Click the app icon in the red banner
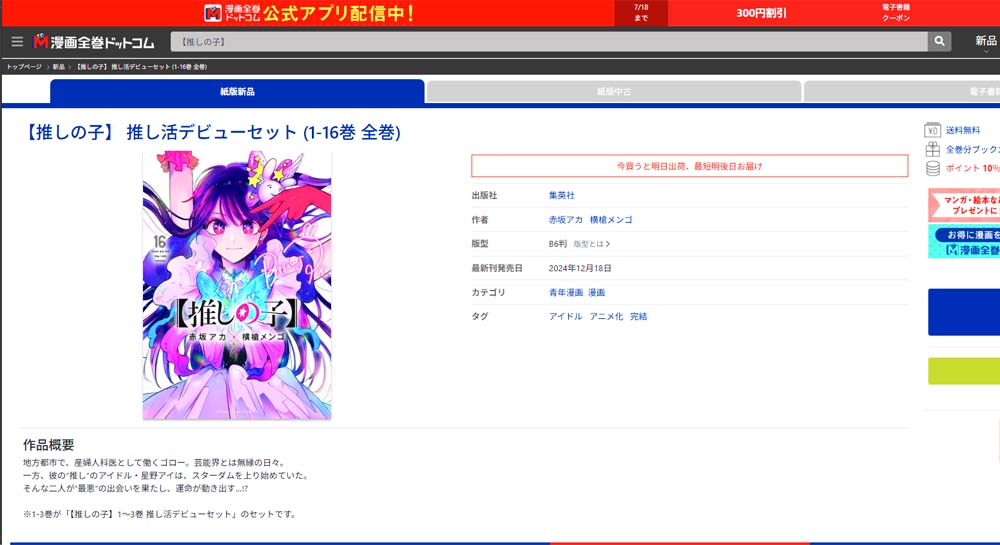 point(213,13)
